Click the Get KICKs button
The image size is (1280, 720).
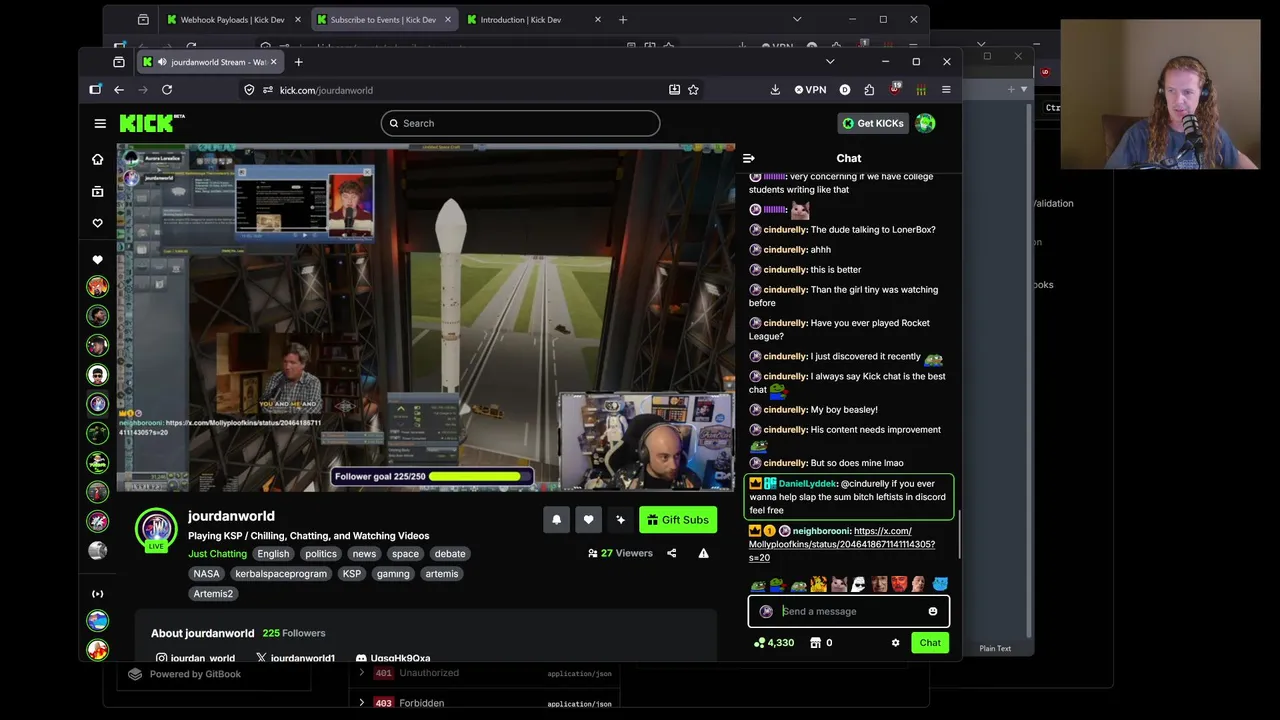pyautogui.click(x=873, y=123)
